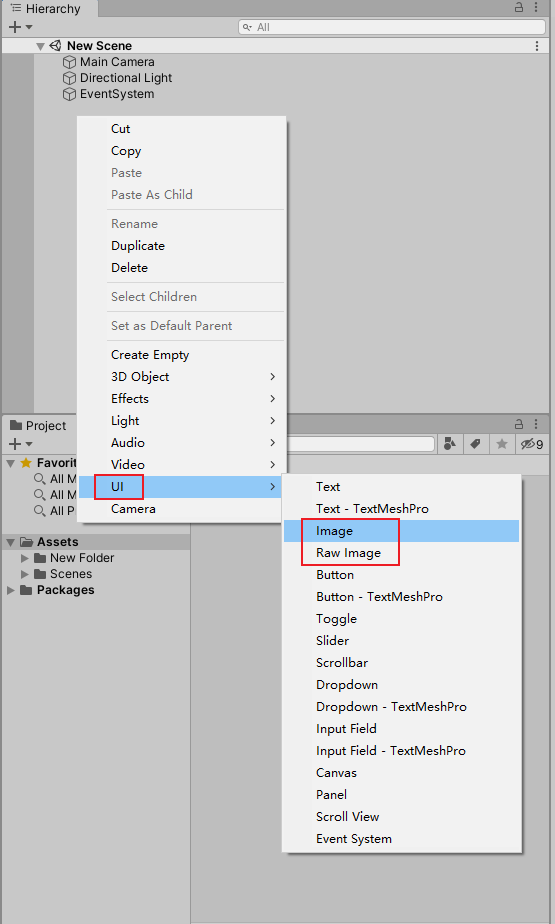Create a UI Image element
The height and width of the screenshot is (924, 555).
click(x=401, y=531)
